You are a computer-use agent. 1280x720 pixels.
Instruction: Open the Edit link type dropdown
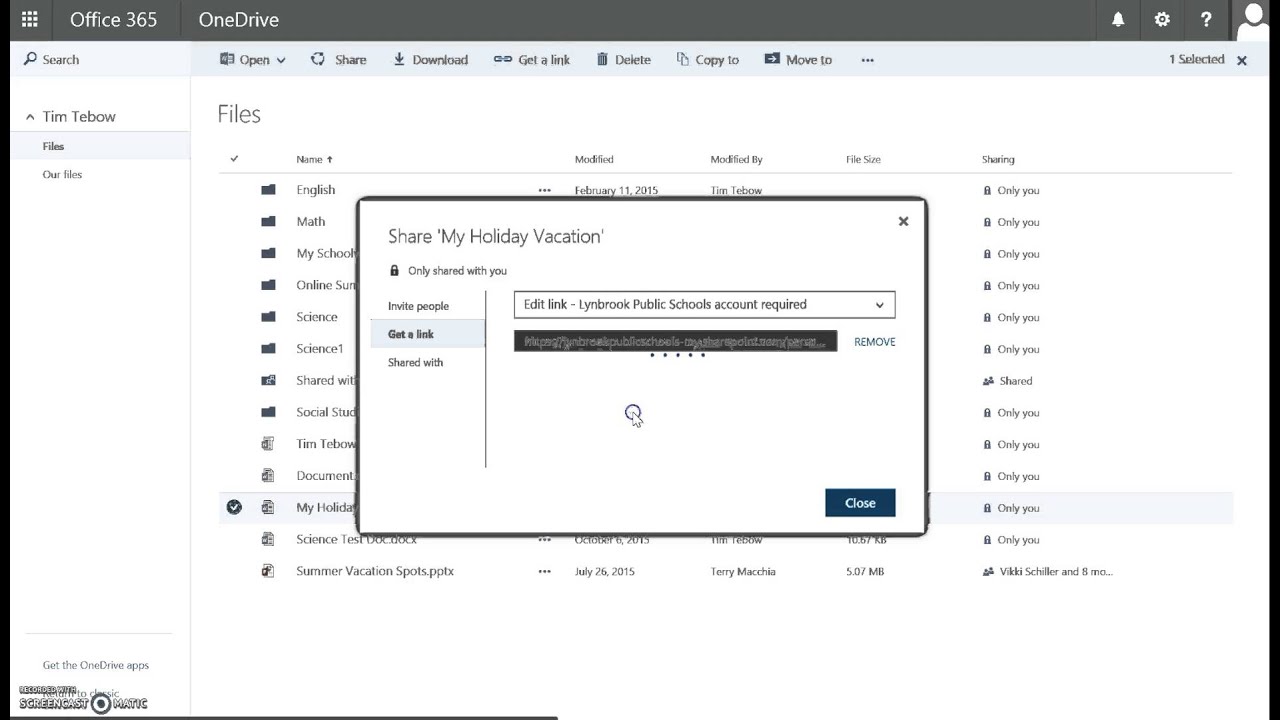click(704, 304)
